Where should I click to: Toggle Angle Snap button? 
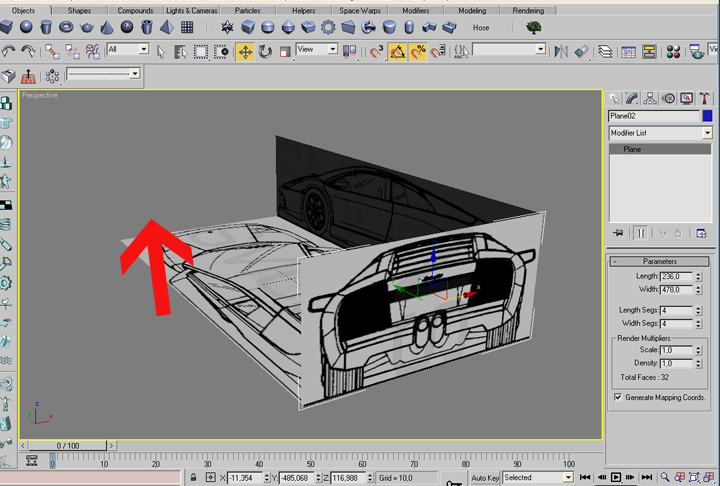coord(397,51)
